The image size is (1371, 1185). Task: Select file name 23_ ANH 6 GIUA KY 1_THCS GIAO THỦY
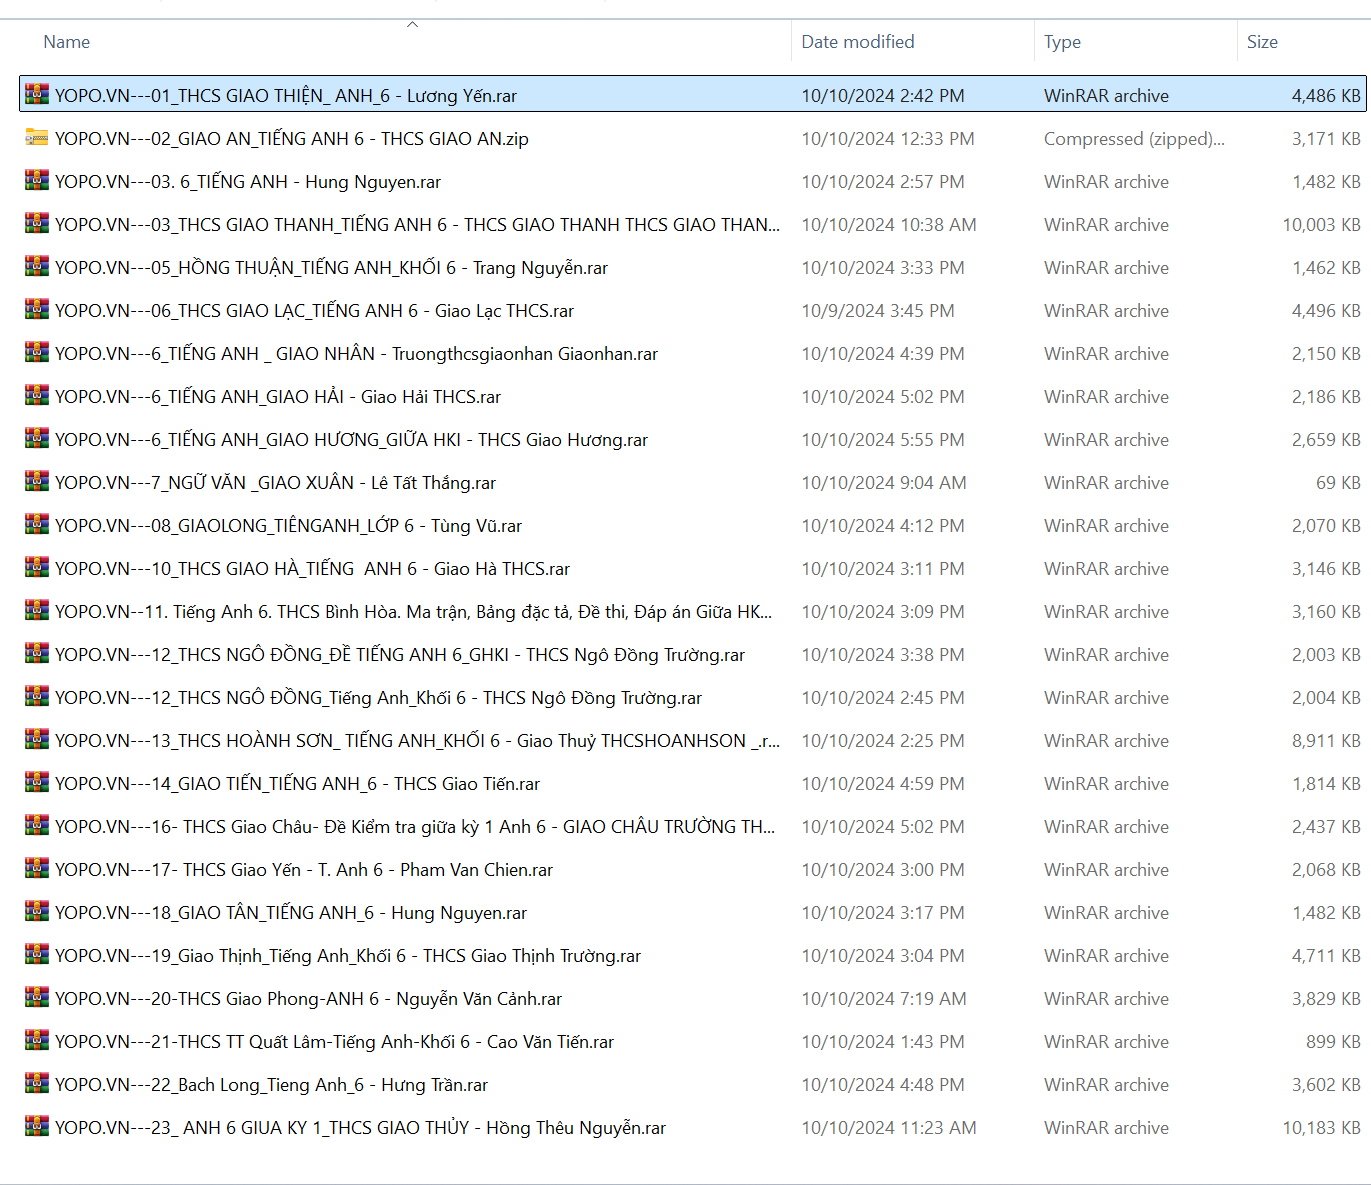coord(360,1128)
